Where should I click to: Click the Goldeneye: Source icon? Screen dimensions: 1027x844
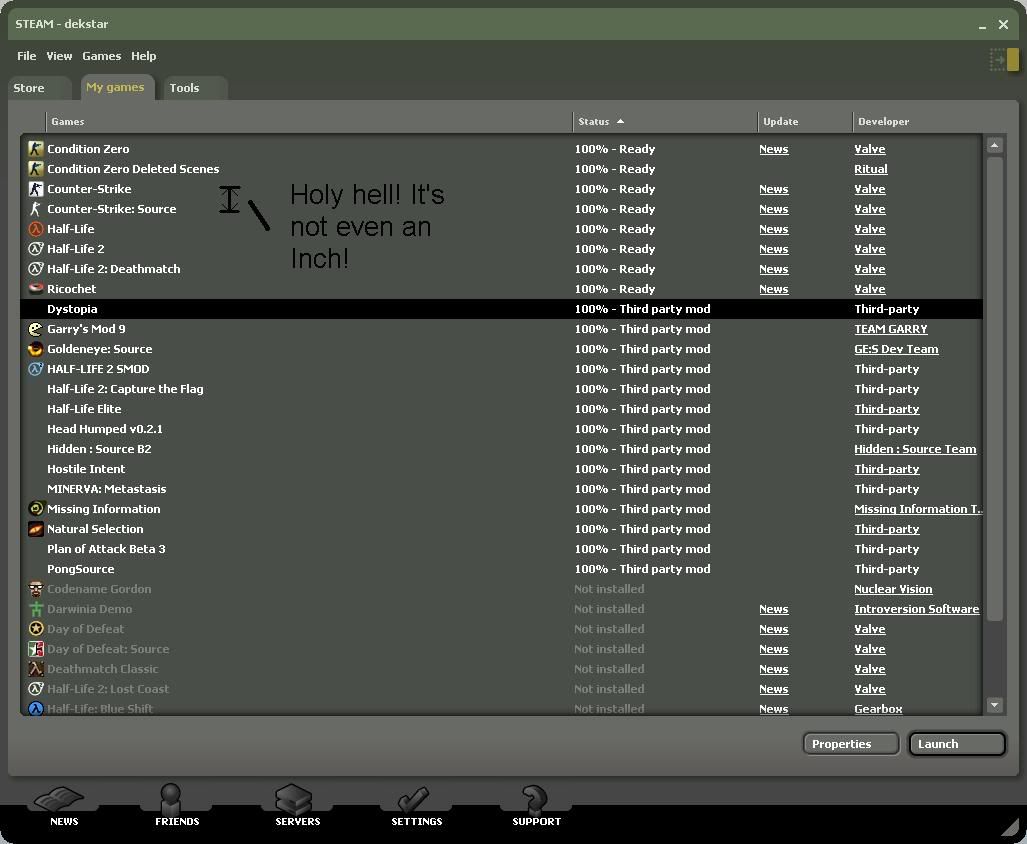tap(35, 349)
